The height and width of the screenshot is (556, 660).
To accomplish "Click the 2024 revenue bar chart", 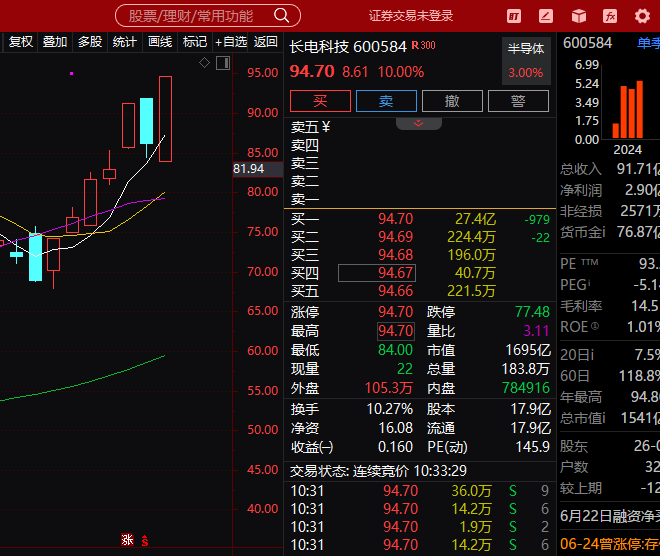I will [628, 109].
